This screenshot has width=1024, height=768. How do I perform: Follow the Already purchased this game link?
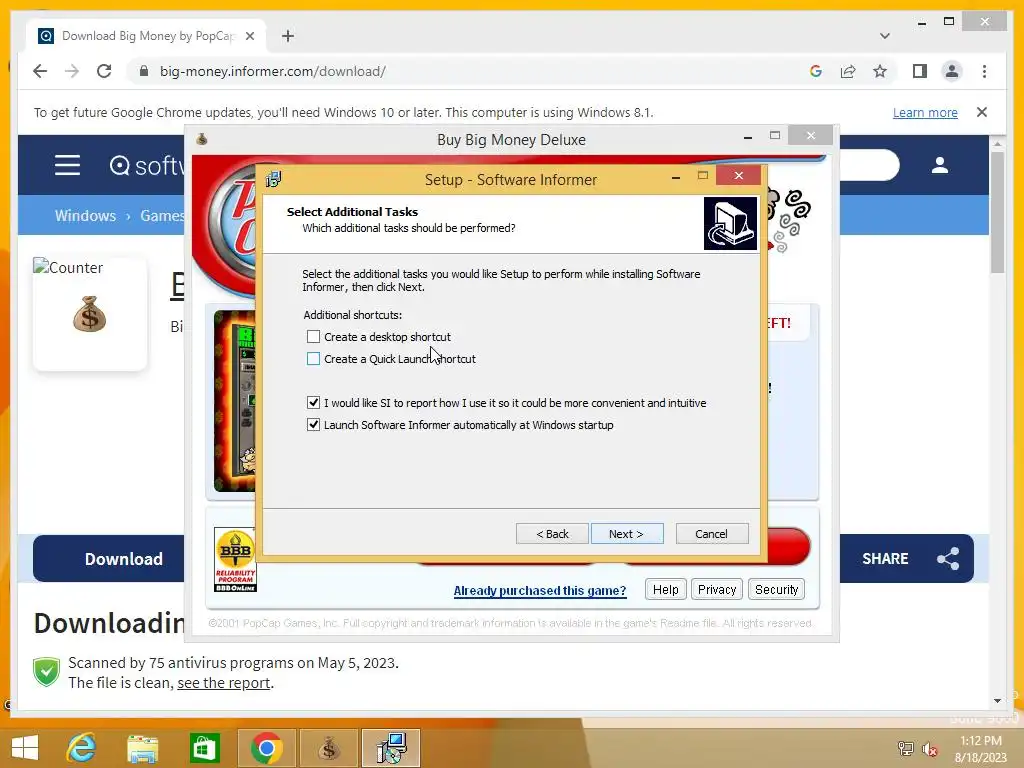click(540, 591)
